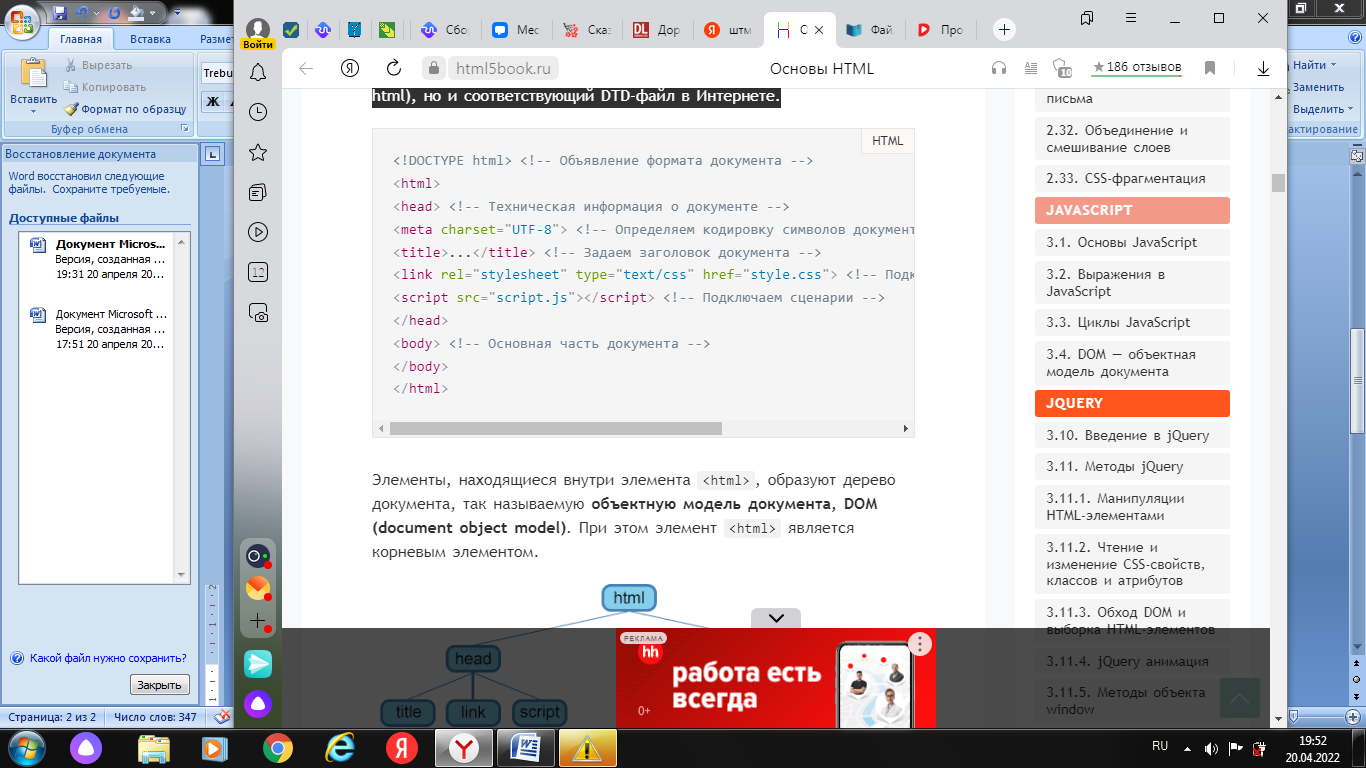
Task: Click browser page vertical scrollbar thumb
Action: 1278,182
